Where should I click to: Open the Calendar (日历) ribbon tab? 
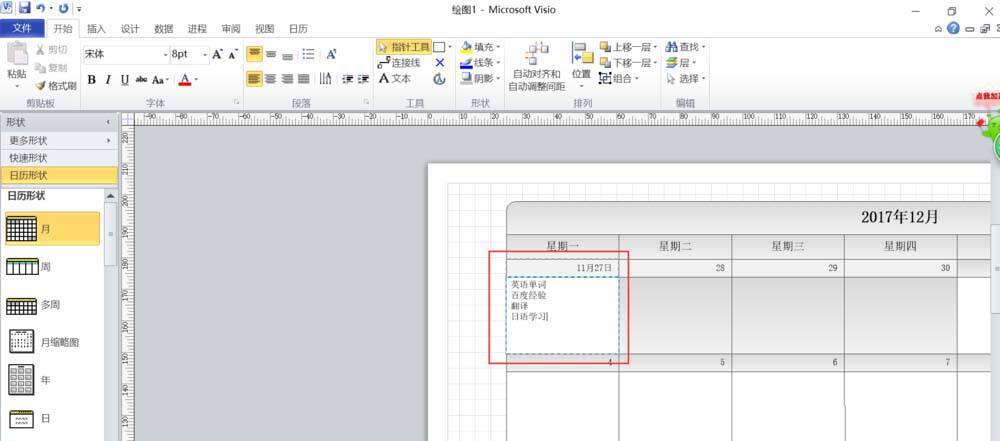[x=298, y=29]
